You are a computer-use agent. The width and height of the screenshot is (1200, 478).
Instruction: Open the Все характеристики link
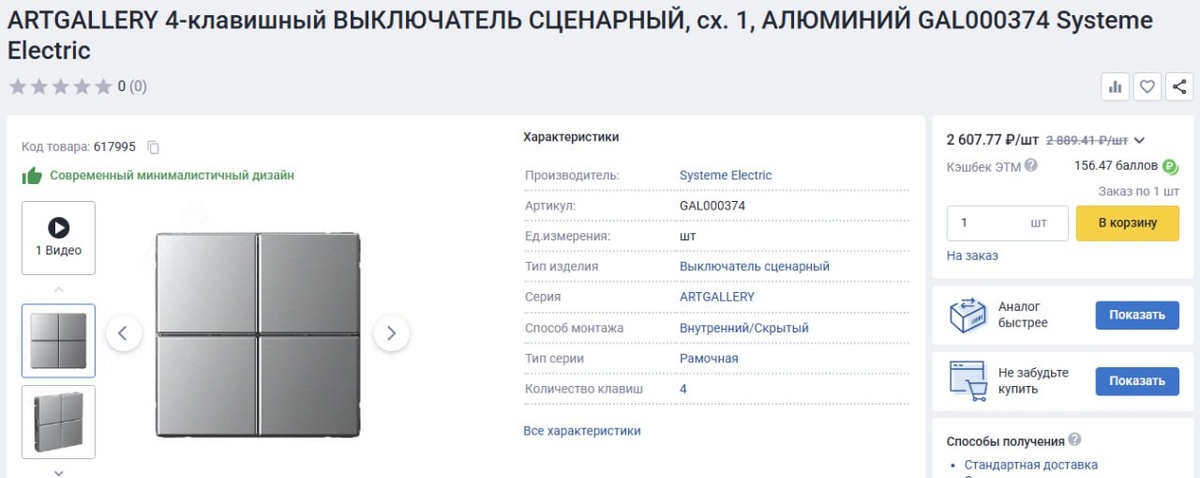point(582,431)
